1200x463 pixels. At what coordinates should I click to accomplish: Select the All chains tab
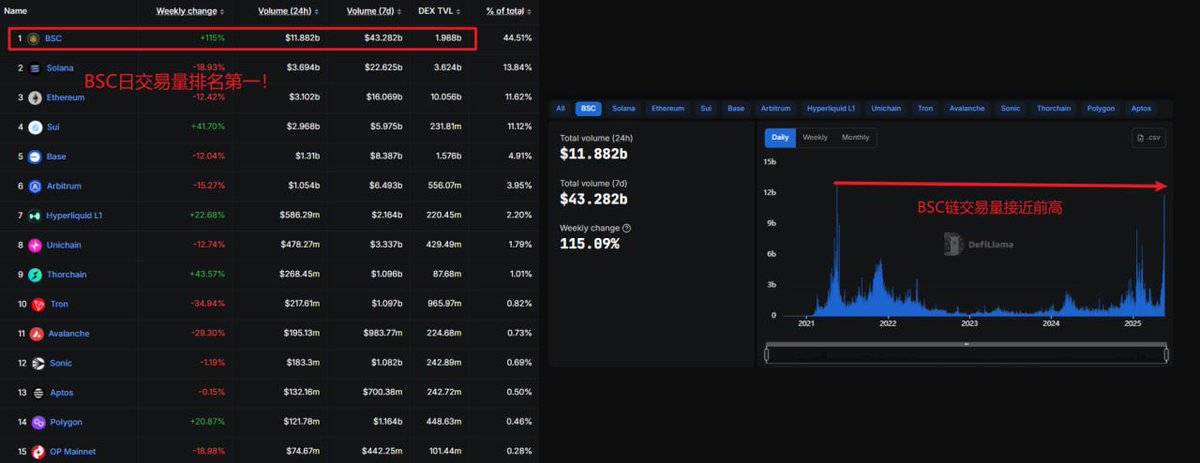[560, 108]
